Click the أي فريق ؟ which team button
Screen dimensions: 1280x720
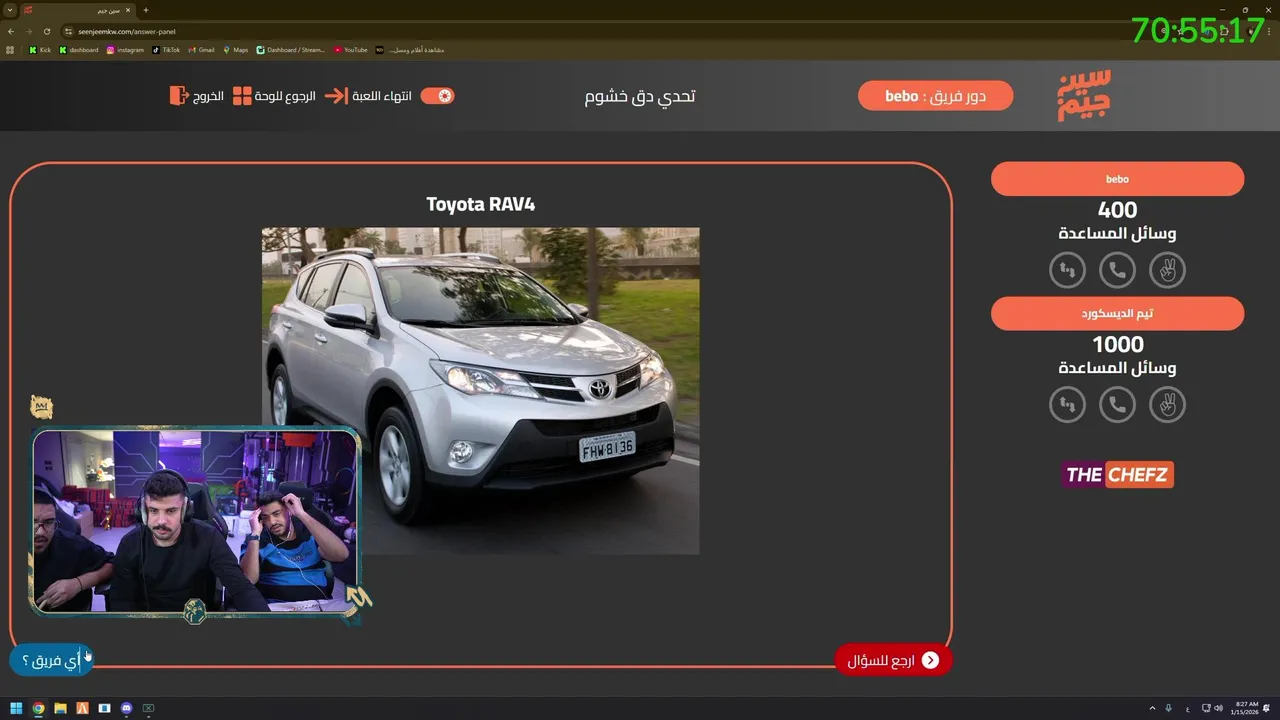pos(50,660)
